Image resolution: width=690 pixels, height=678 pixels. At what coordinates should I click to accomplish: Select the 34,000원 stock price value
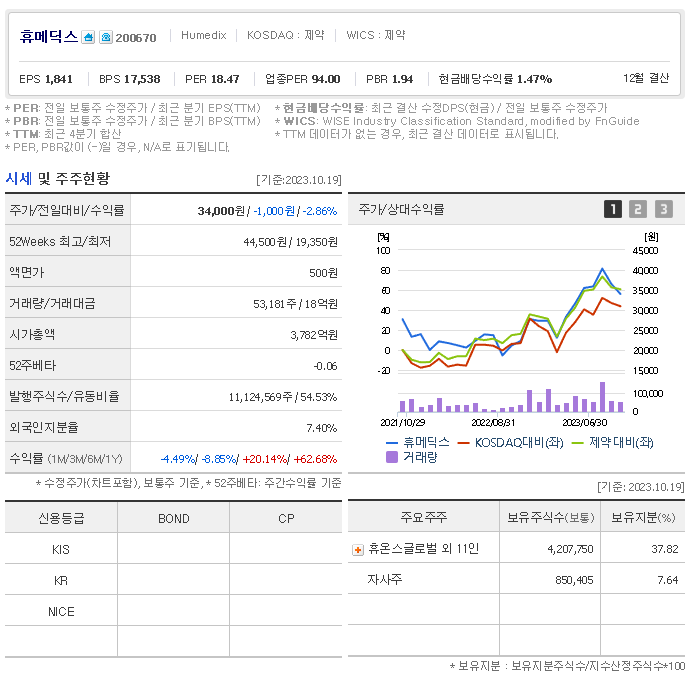pyautogui.click(x=221, y=211)
